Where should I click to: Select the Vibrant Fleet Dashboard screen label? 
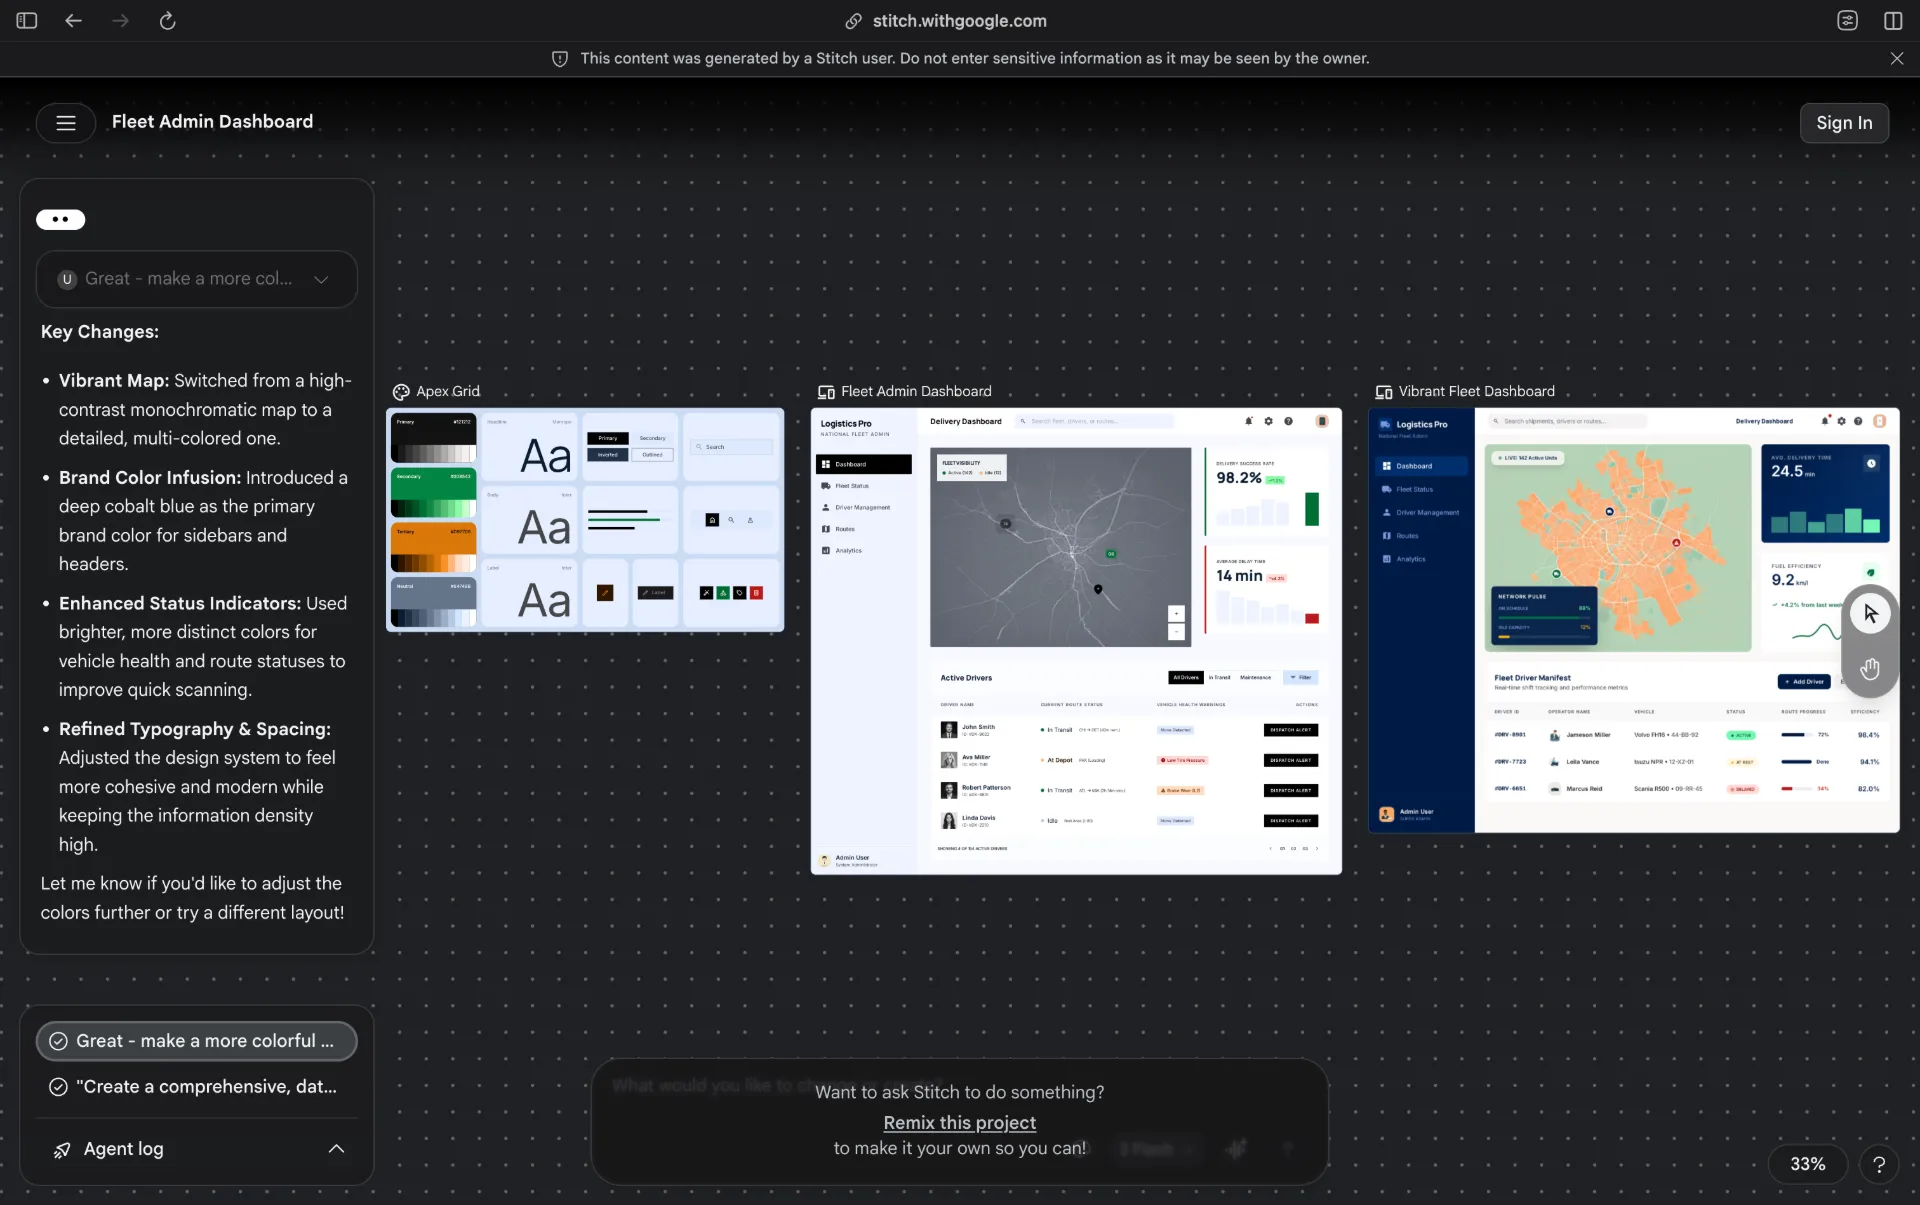pyautogui.click(x=1475, y=392)
